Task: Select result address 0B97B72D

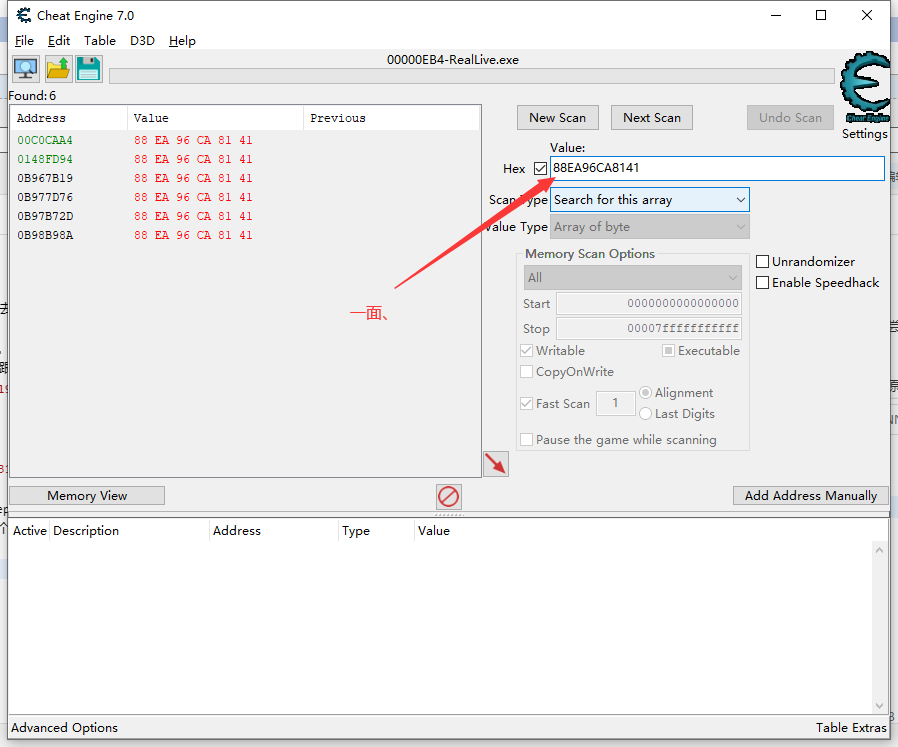Action: click(x=45, y=216)
